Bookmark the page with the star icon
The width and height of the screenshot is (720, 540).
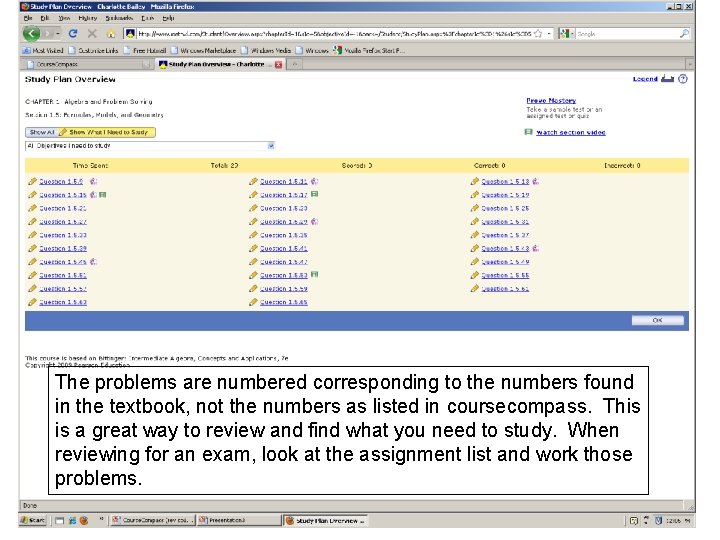pos(538,34)
